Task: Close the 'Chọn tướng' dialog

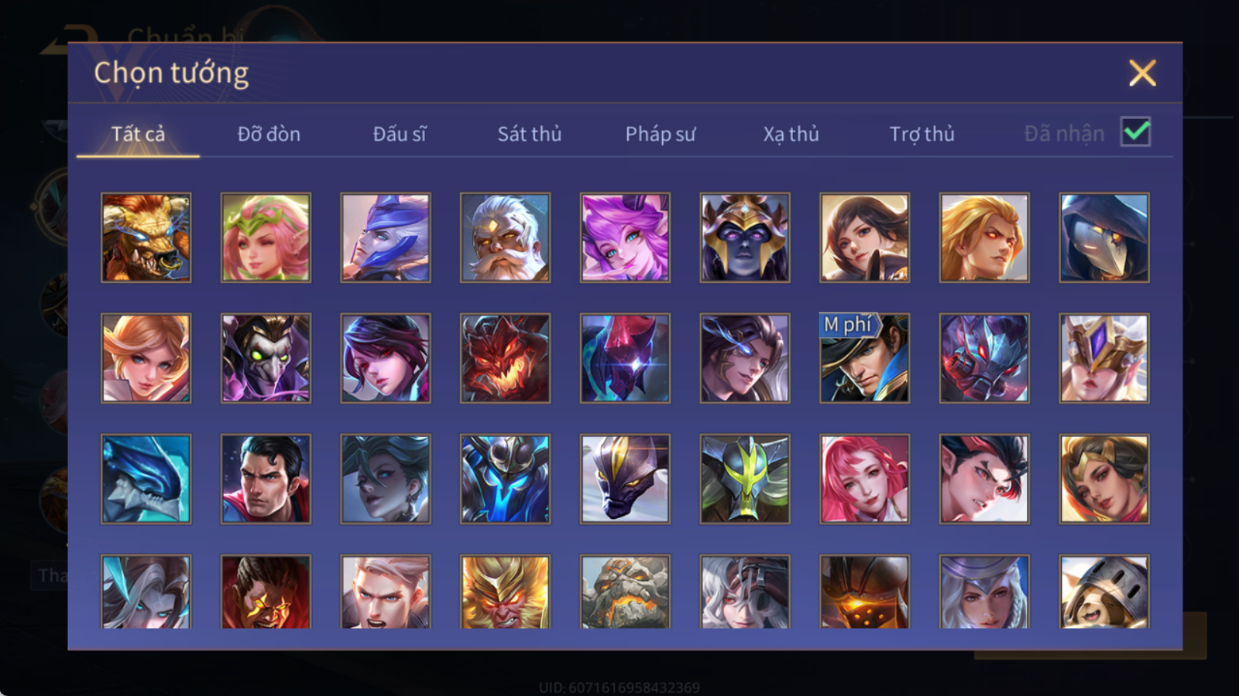Action: click(1142, 72)
